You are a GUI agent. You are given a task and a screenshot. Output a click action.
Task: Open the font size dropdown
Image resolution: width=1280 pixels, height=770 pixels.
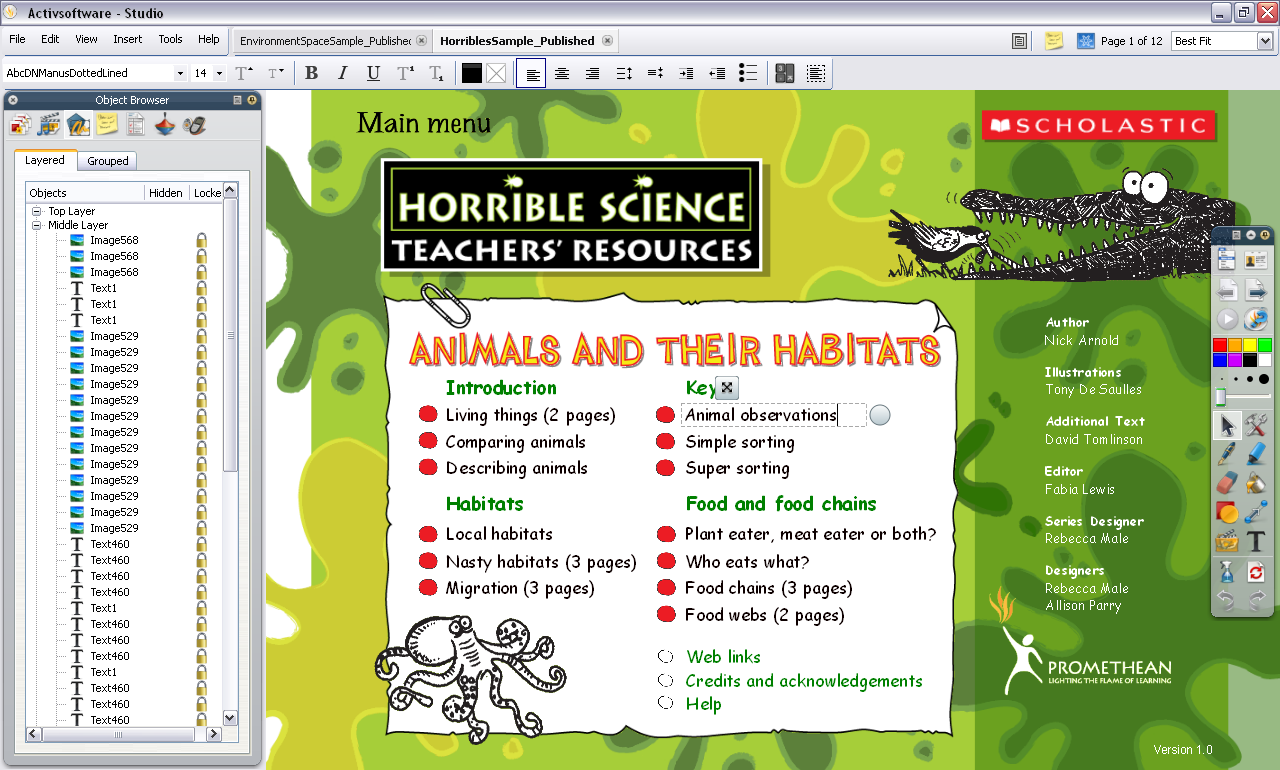click(x=219, y=73)
